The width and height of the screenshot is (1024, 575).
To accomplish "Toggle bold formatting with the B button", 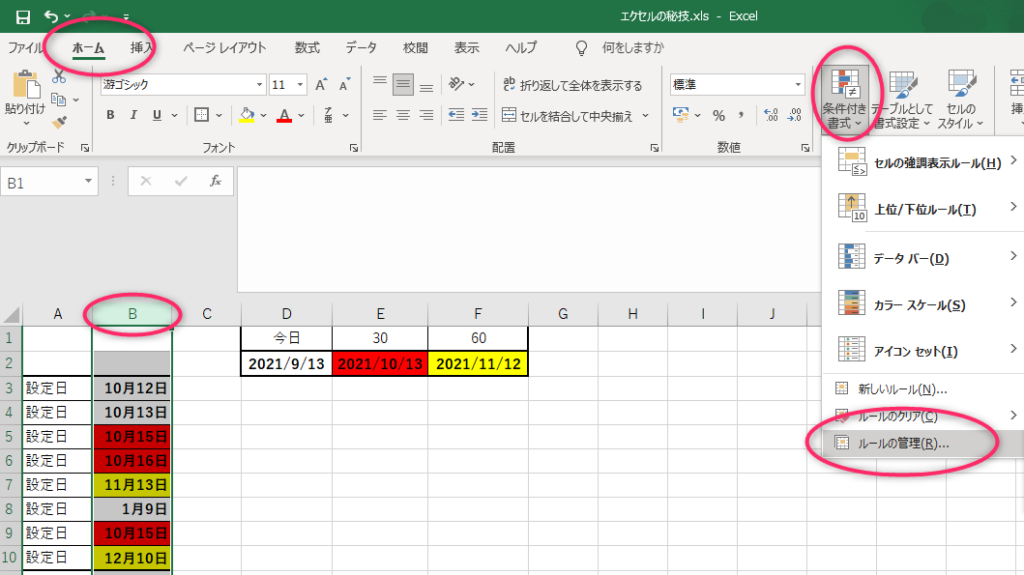I will (111, 116).
